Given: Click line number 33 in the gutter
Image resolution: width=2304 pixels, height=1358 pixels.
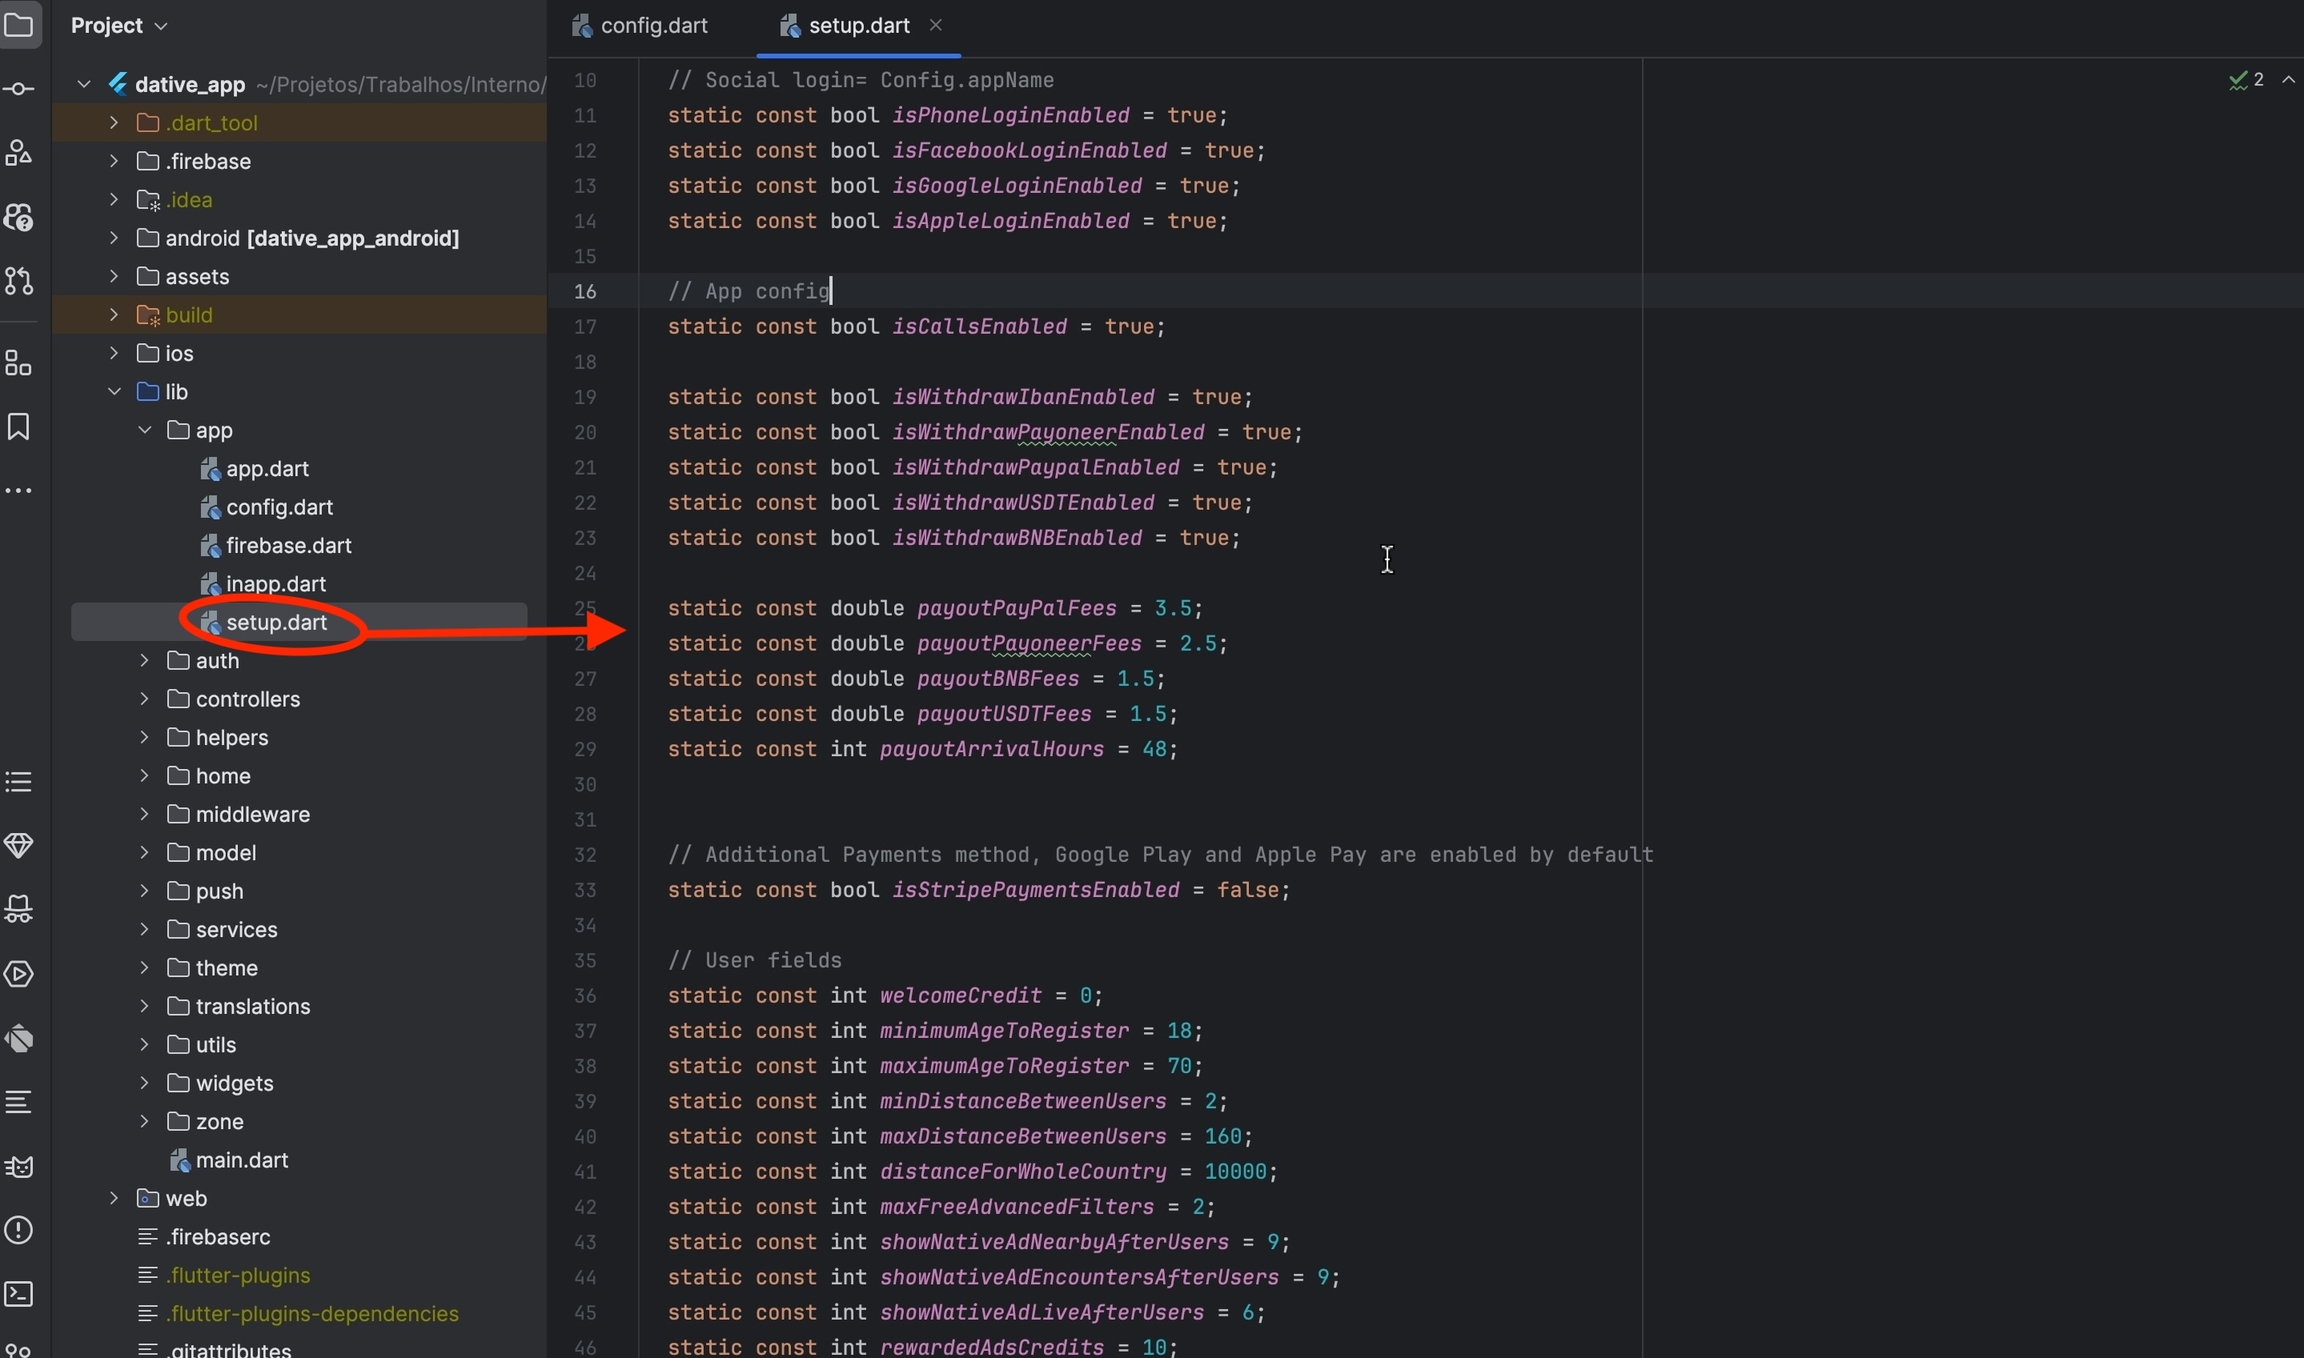Looking at the screenshot, I should pos(585,890).
